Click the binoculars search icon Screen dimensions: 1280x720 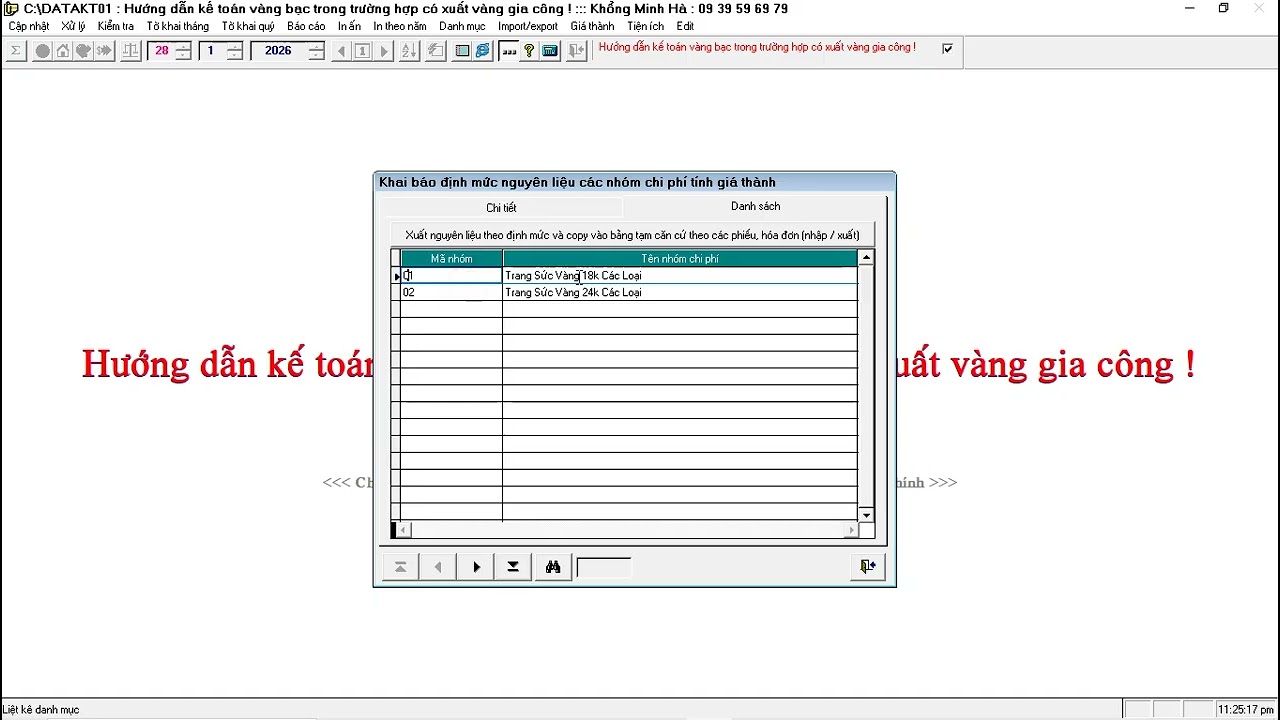[x=552, y=567]
